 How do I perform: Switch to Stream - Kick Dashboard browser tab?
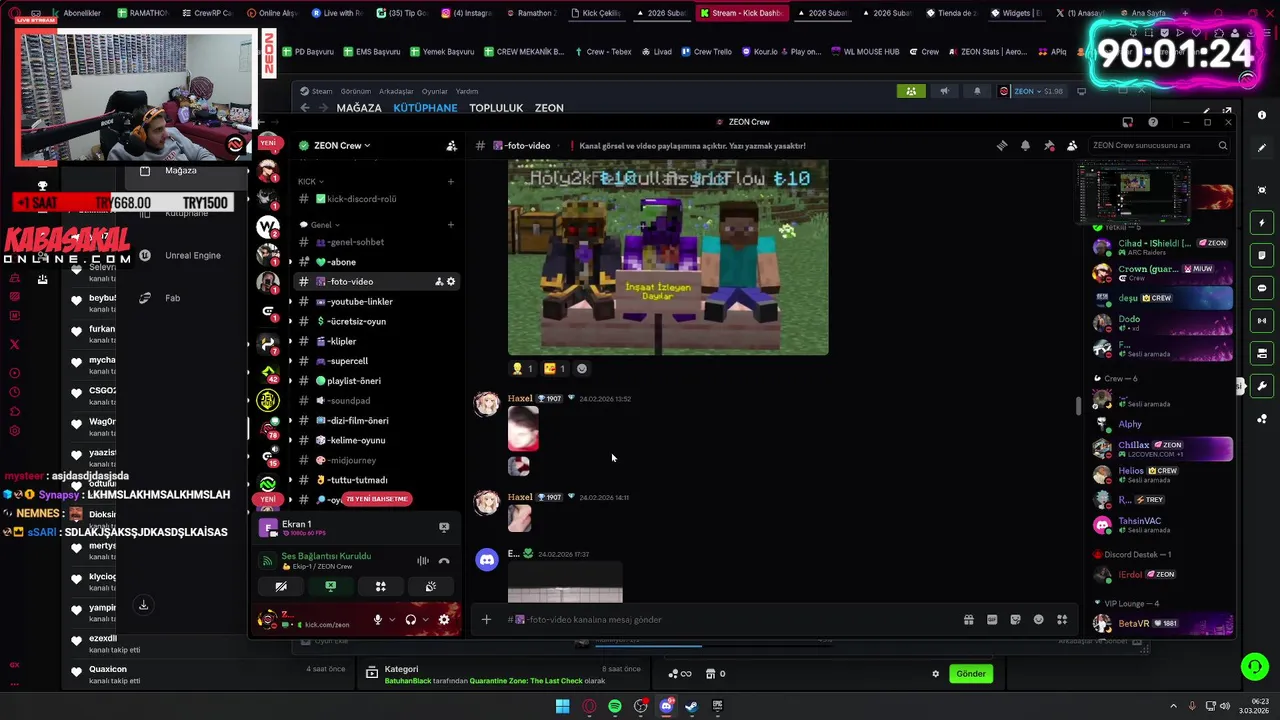[741, 13]
